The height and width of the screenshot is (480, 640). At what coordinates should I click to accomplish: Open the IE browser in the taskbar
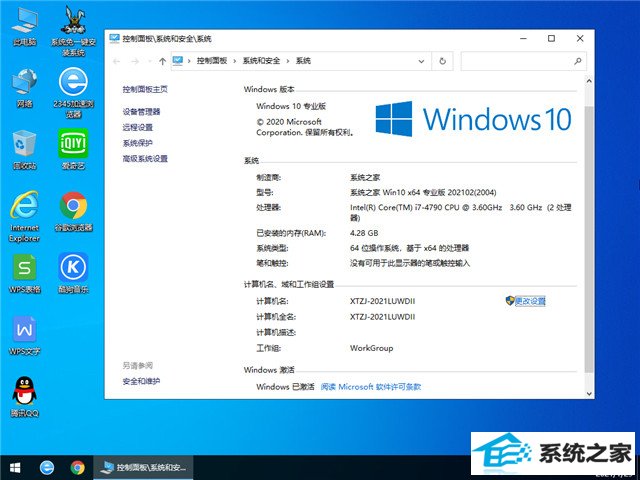click(x=47, y=467)
